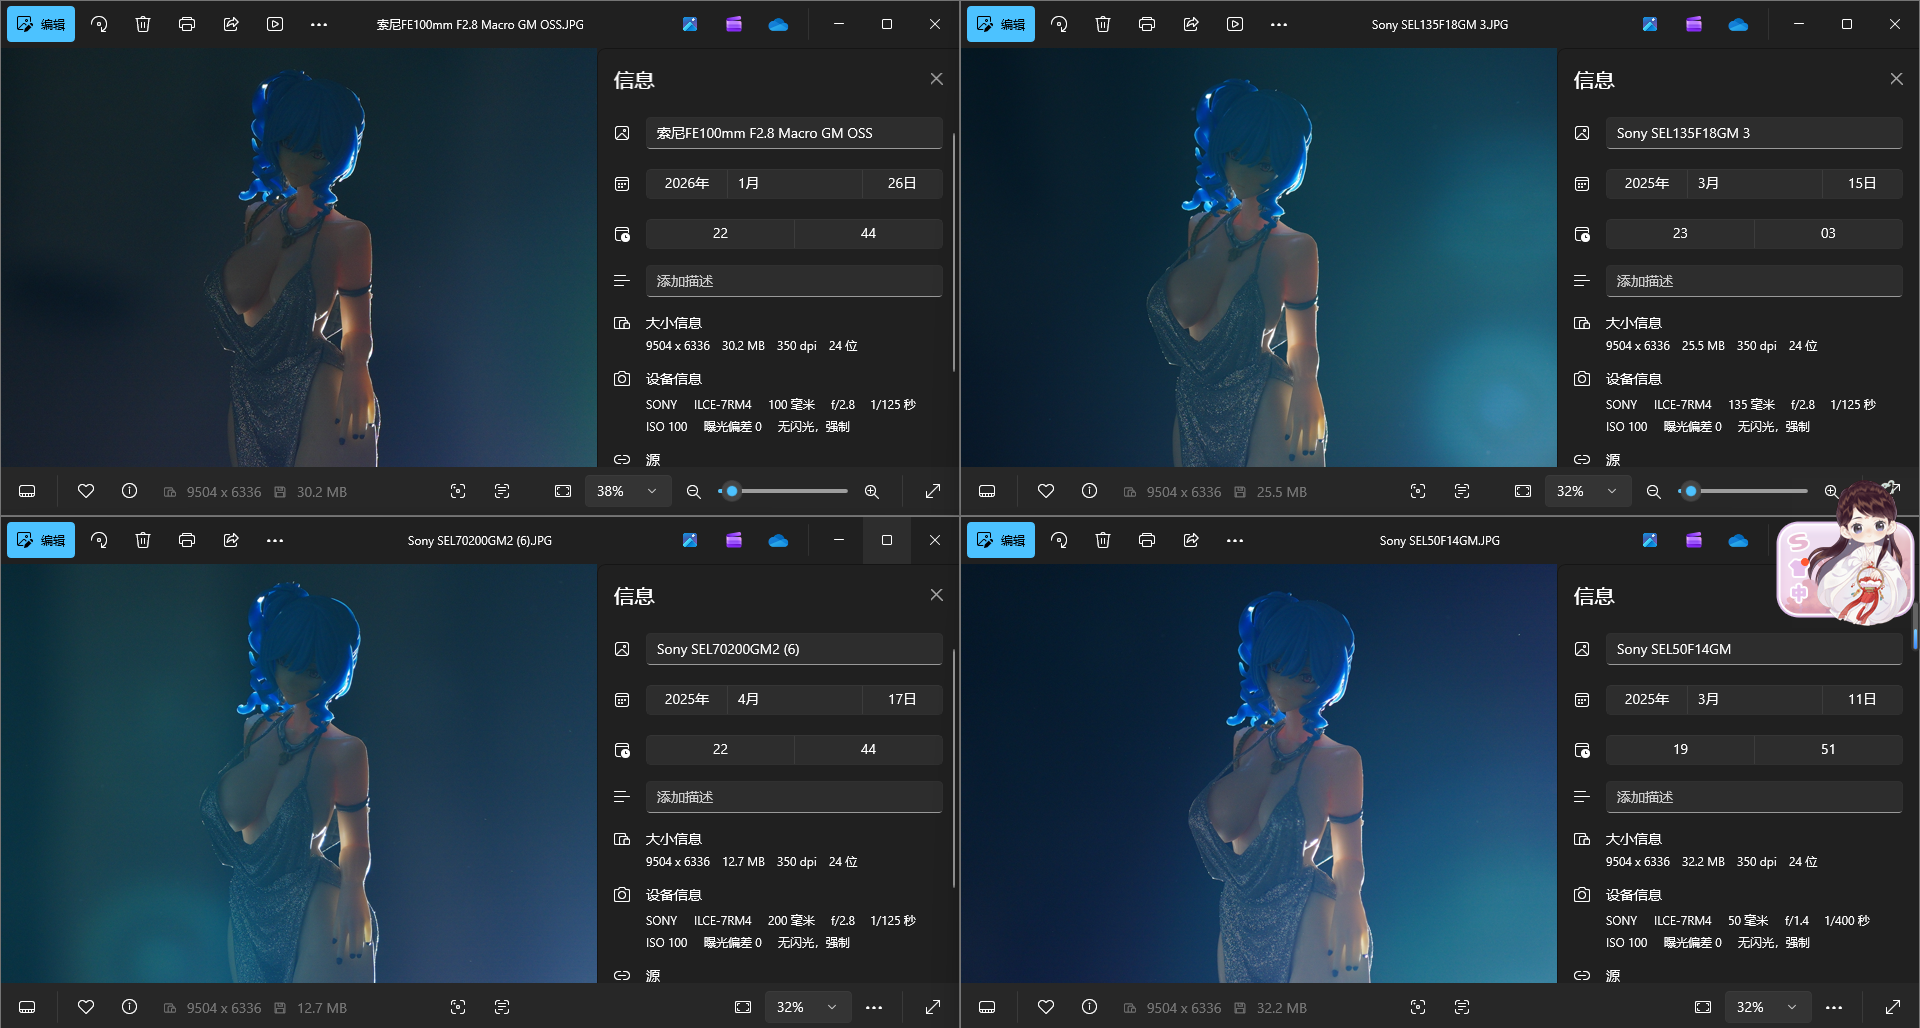Favorite the Sony SEL135F18GM 3 photo
Viewport: 1920px width, 1028px height.
pos(1046,491)
